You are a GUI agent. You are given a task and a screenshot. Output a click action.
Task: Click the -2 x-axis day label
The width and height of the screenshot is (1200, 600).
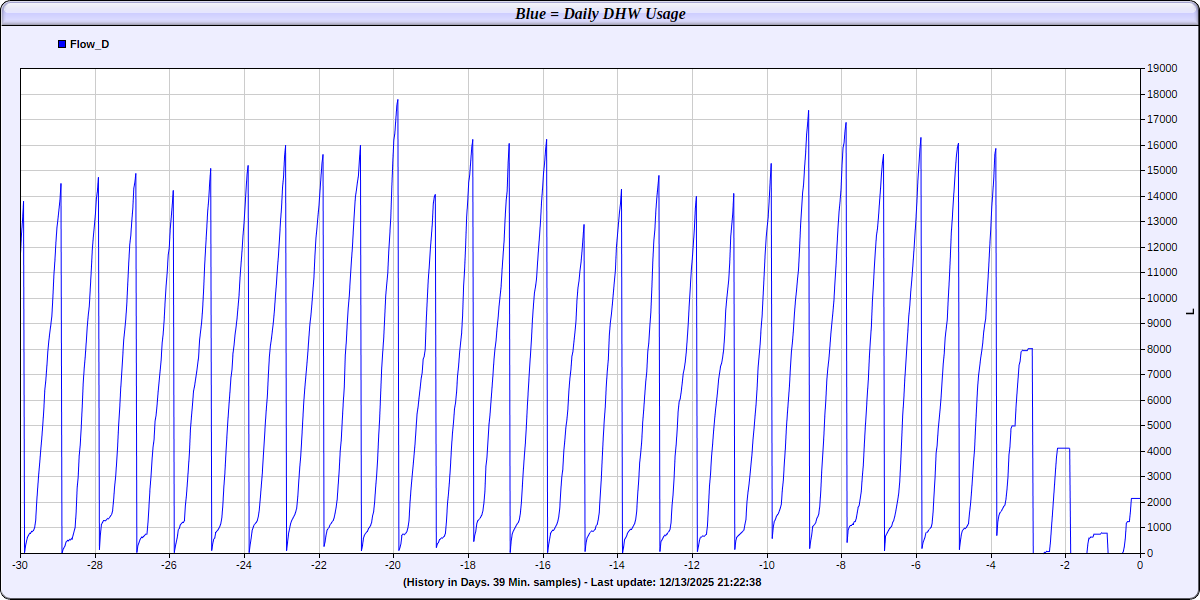pos(1065,565)
